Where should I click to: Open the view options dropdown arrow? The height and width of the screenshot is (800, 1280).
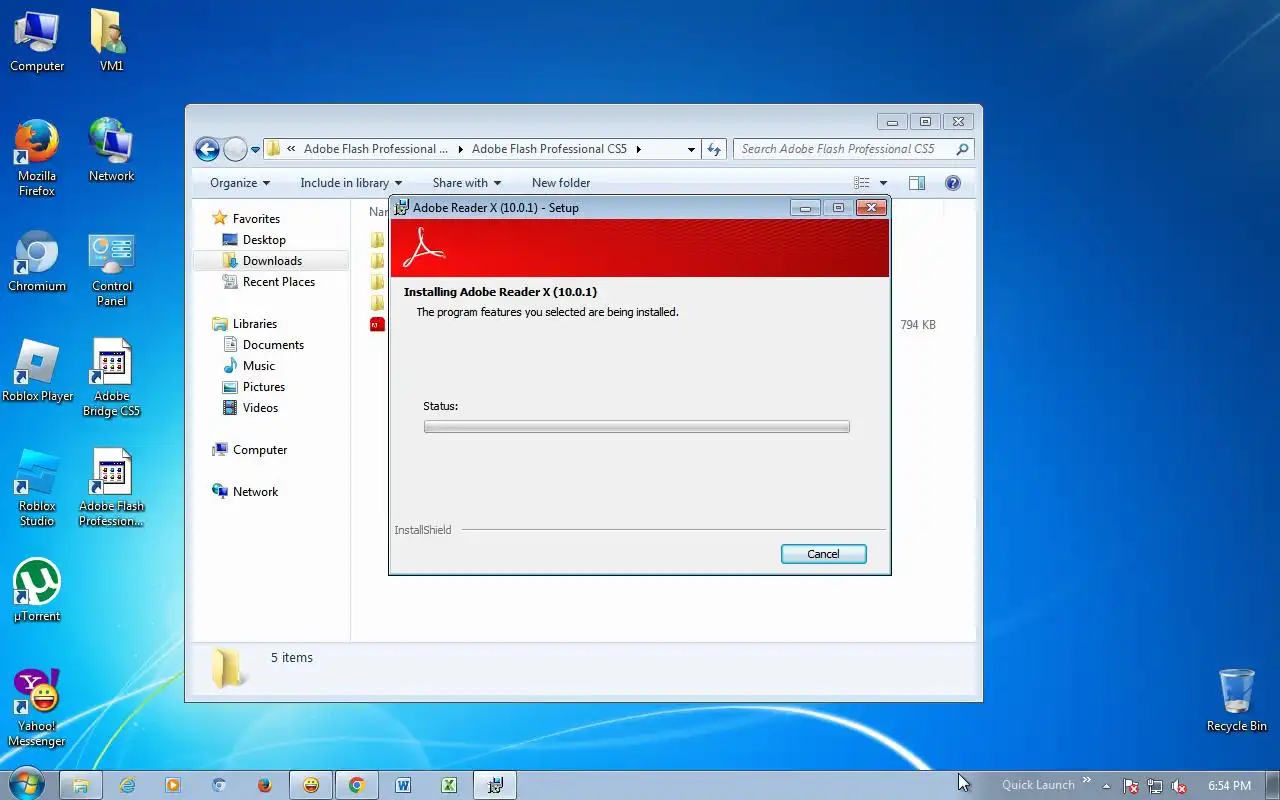click(883, 183)
